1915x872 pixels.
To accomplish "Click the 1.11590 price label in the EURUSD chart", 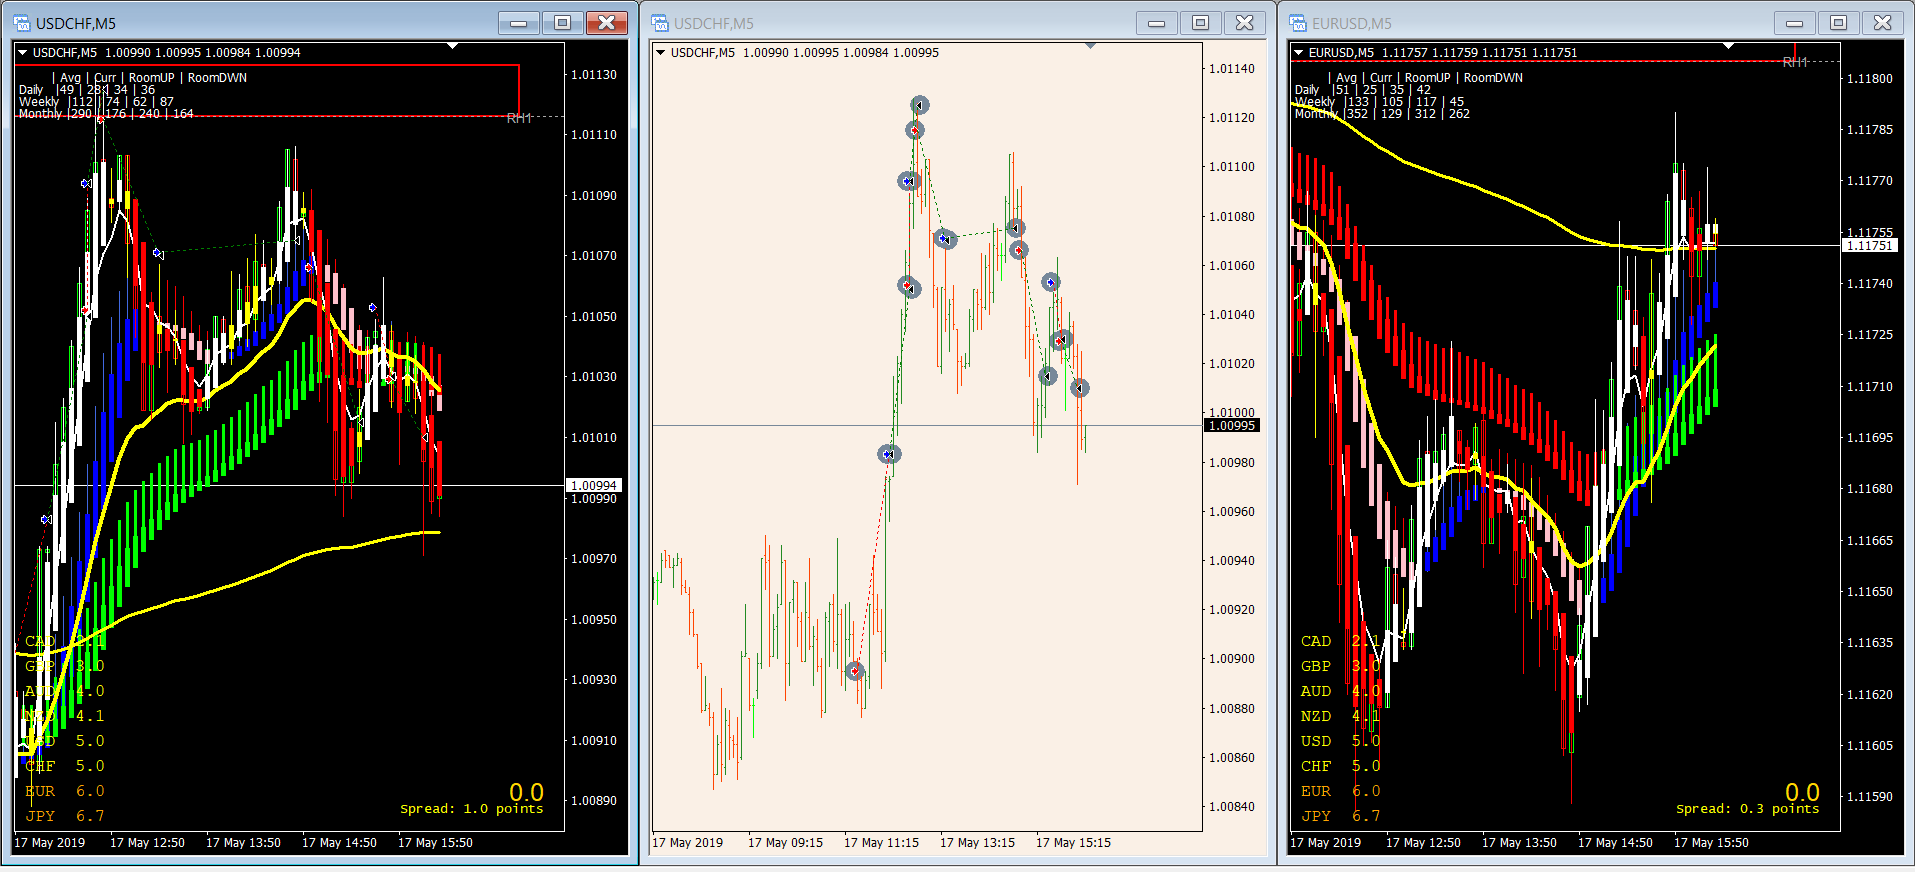I will click(x=1869, y=797).
